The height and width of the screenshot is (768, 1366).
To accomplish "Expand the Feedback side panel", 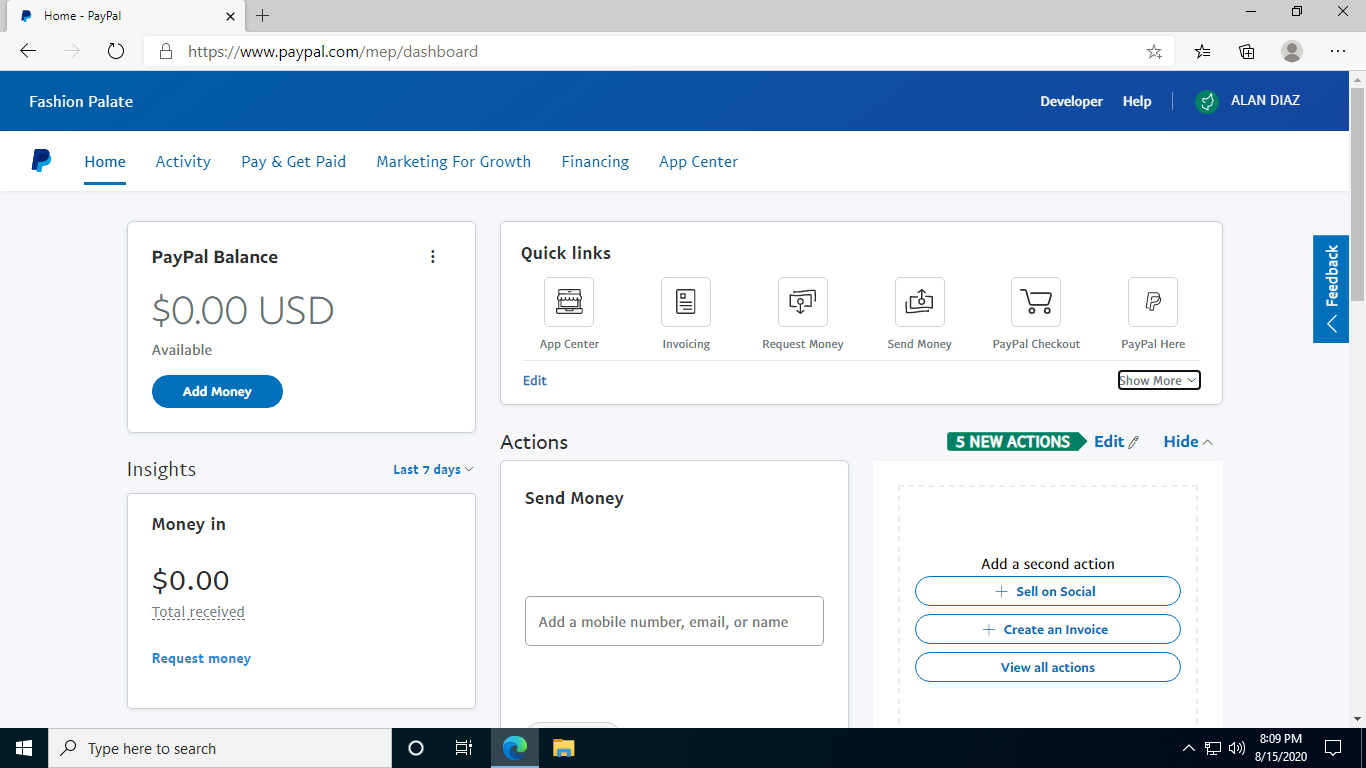I will tap(1331, 289).
